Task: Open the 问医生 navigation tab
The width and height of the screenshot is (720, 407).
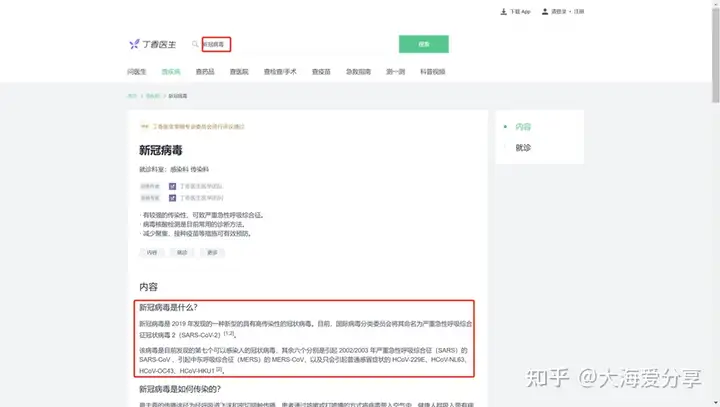Action: click(x=137, y=72)
